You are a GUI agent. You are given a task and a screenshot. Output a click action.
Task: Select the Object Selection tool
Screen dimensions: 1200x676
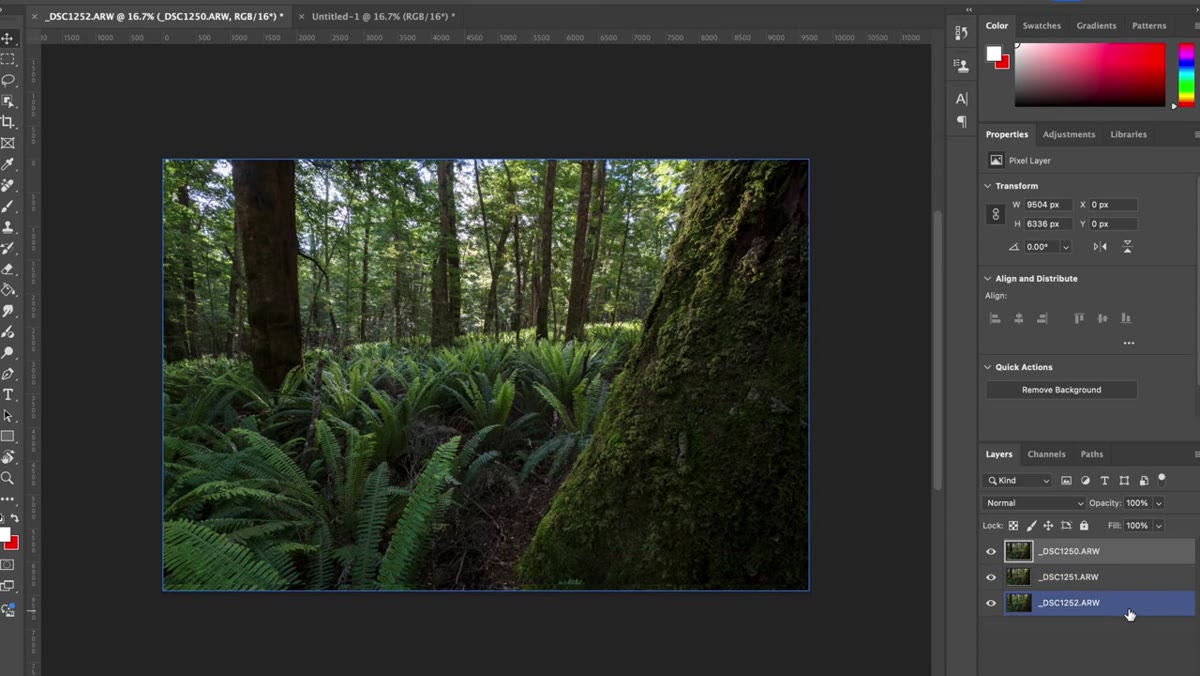click(x=7, y=101)
